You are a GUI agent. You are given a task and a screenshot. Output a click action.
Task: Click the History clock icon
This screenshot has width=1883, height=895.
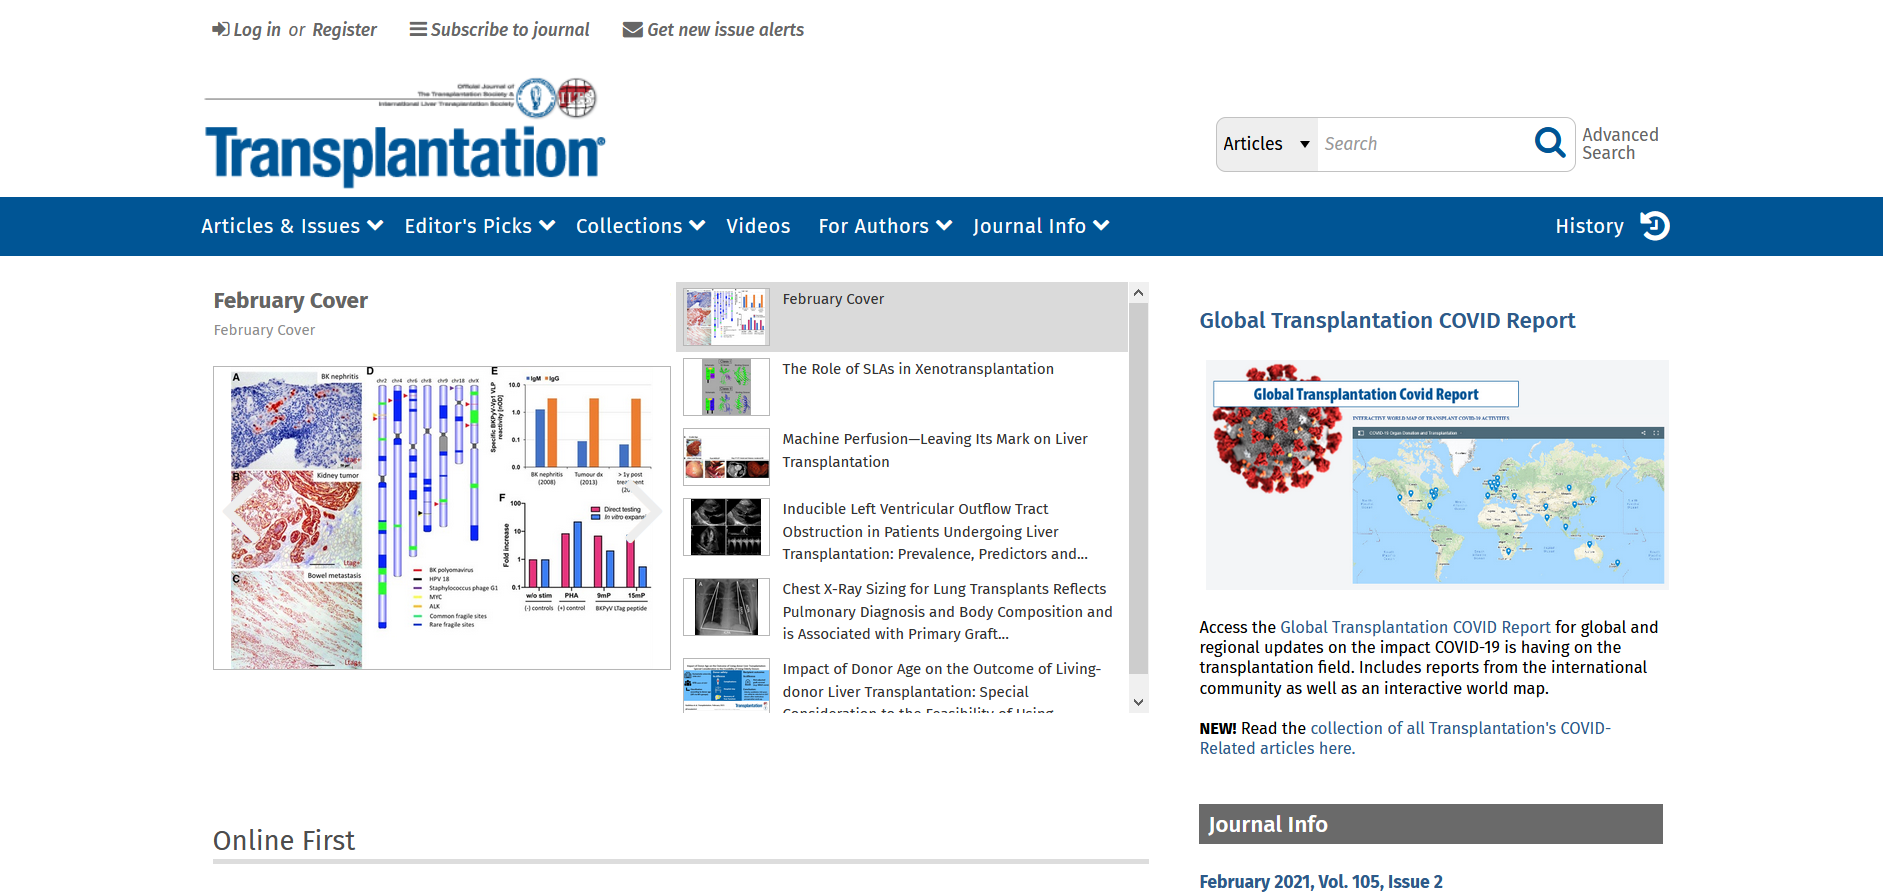tap(1655, 226)
